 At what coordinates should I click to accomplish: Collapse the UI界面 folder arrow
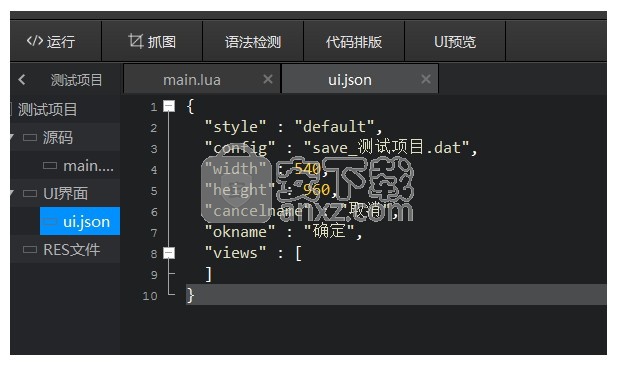coord(12,193)
